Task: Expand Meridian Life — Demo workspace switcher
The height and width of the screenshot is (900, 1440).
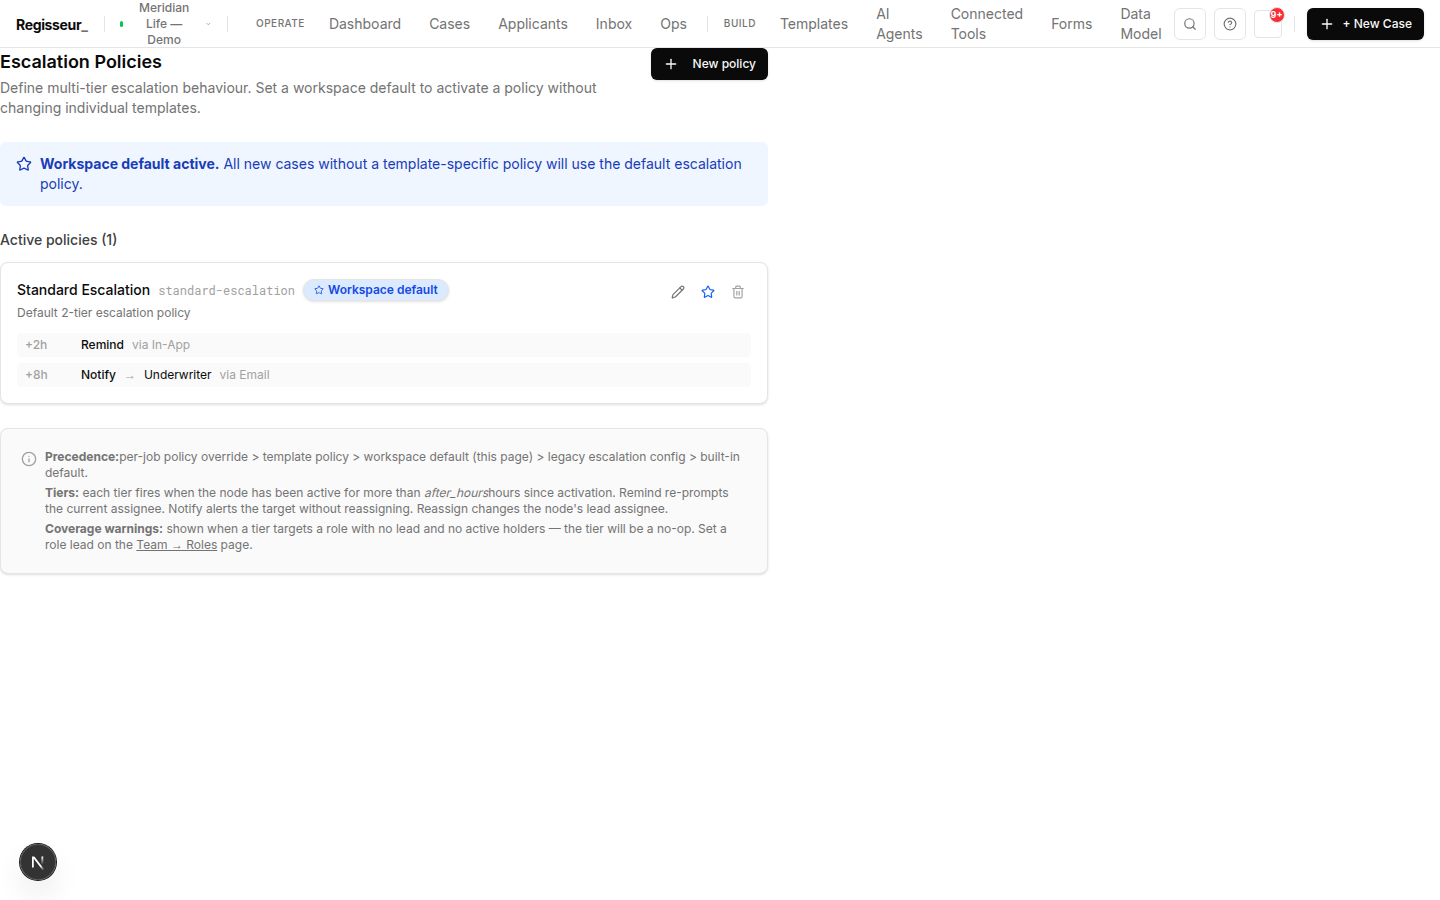Action: point(166,24)
